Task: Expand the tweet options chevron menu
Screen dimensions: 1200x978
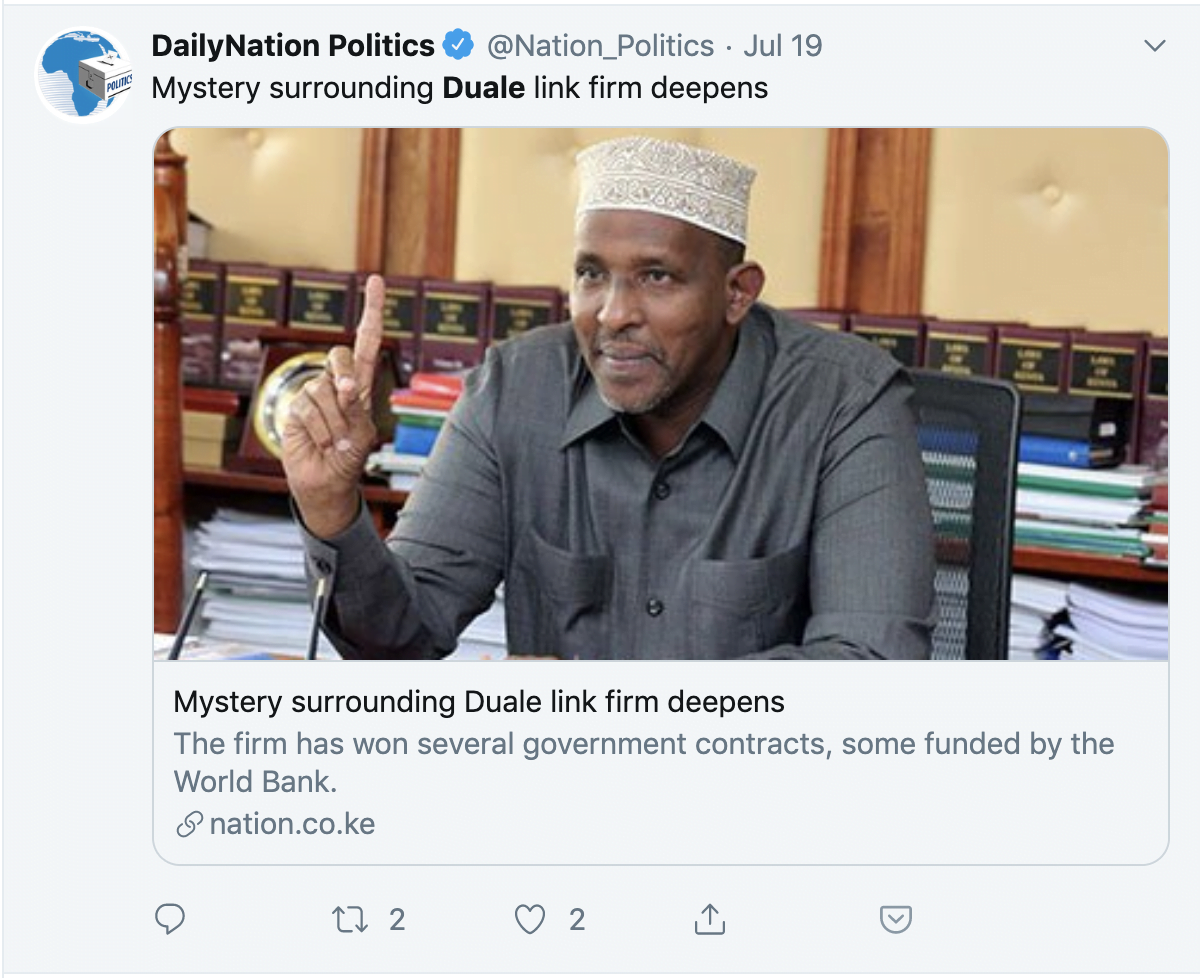Action: tap(1154, 46)
